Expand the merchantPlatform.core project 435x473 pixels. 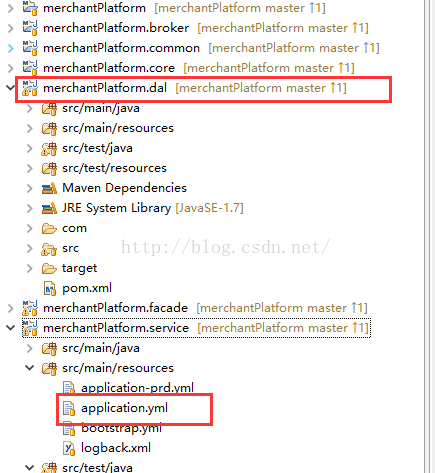pyautogui.click(x=10, y=68)
